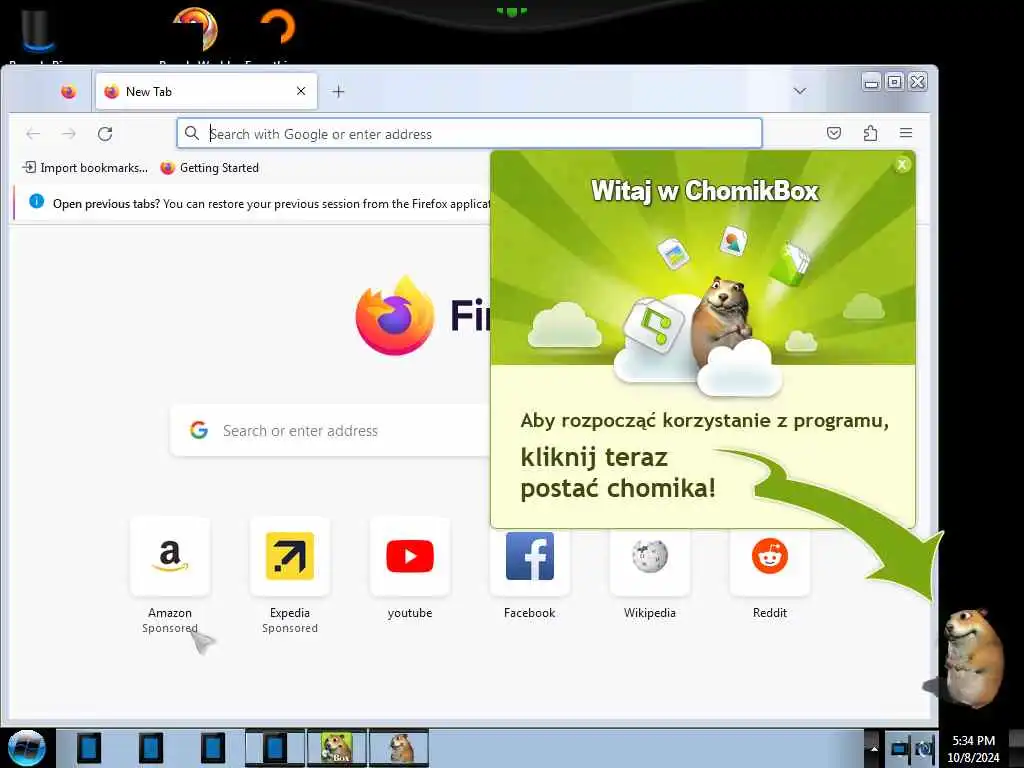Open Import bookmarks bookmark item
1024x768 pixels.
coord(86,168)
